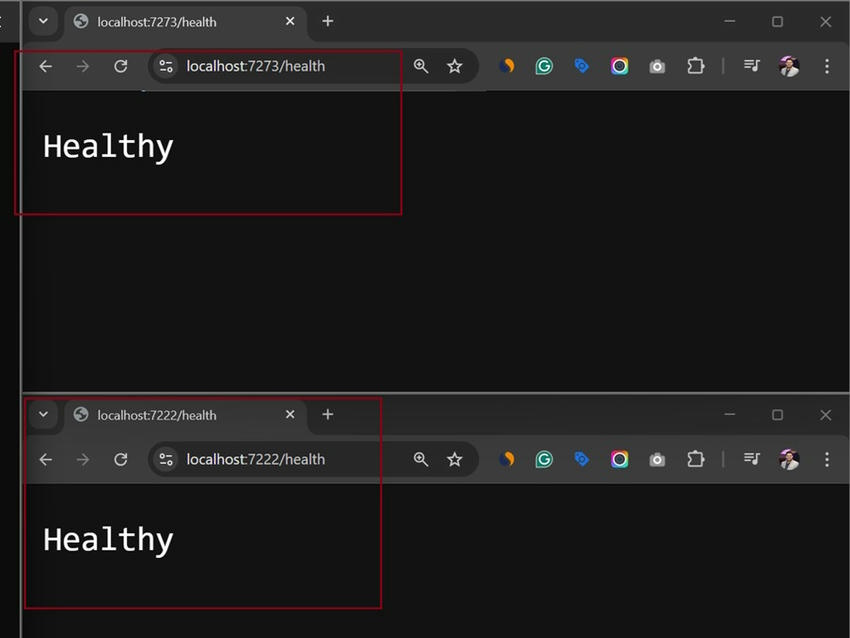
Task: Minimize the localhost:7273 browser window
Action: (730, 21)
